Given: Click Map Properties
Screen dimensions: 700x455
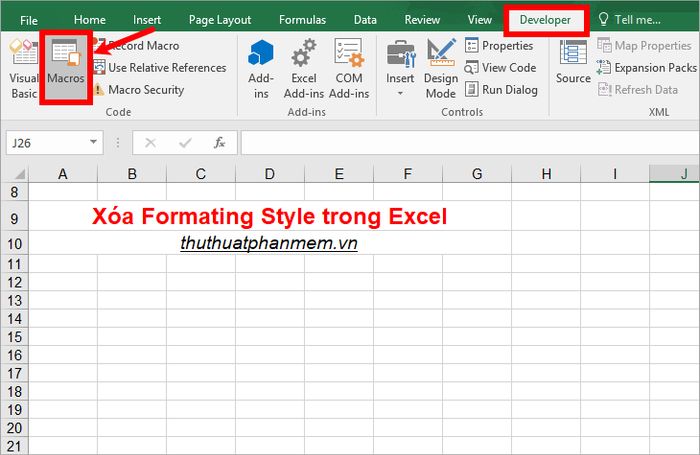Looking at the screenshot, I should tap(644, 46).
